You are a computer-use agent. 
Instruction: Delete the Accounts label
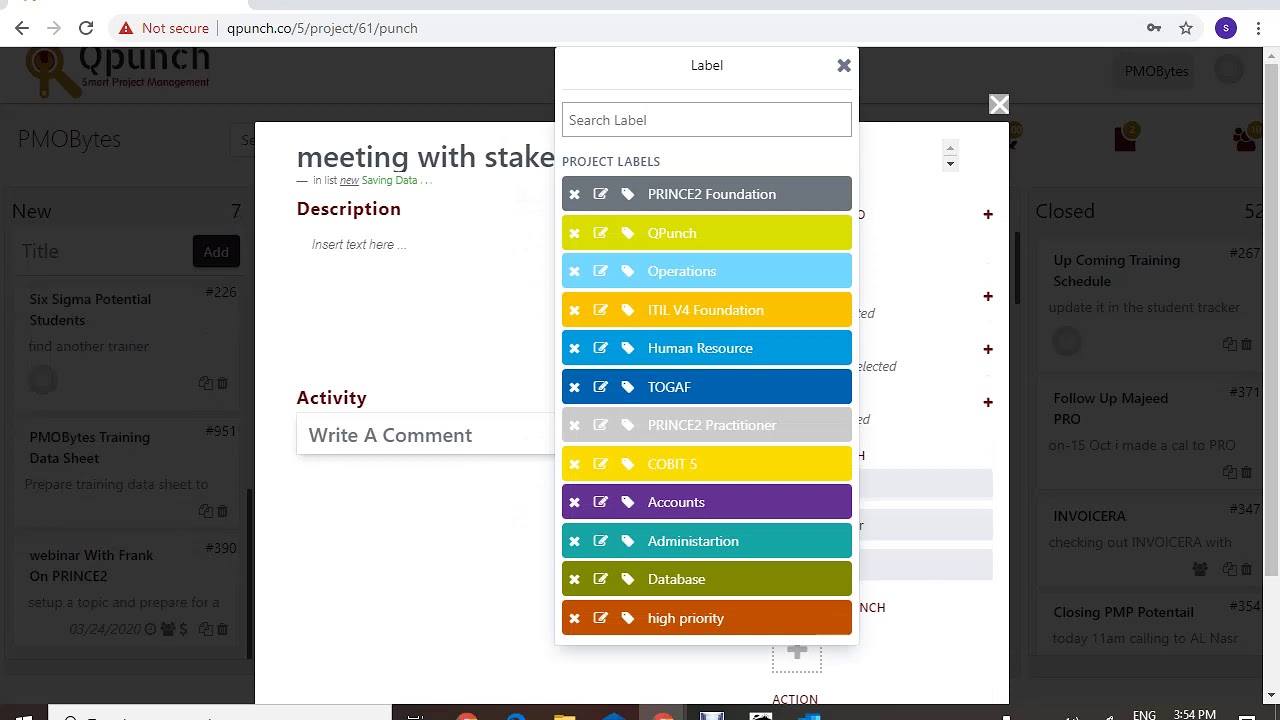pos(574,503)
